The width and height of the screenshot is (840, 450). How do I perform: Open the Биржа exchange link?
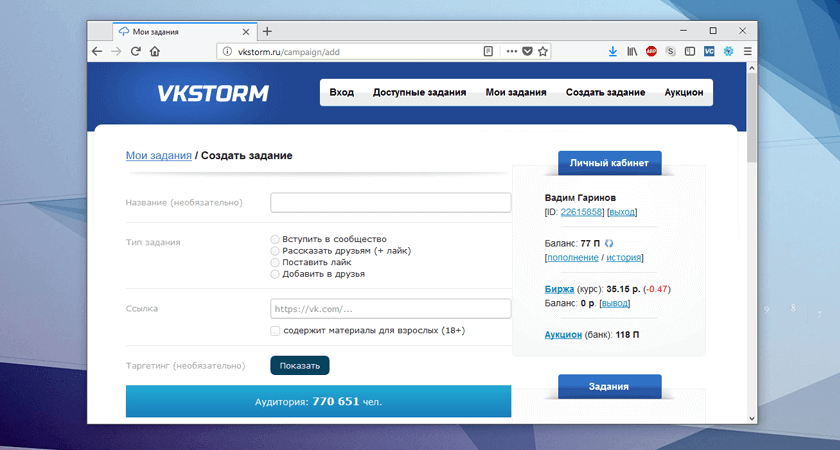pos(559,289)
